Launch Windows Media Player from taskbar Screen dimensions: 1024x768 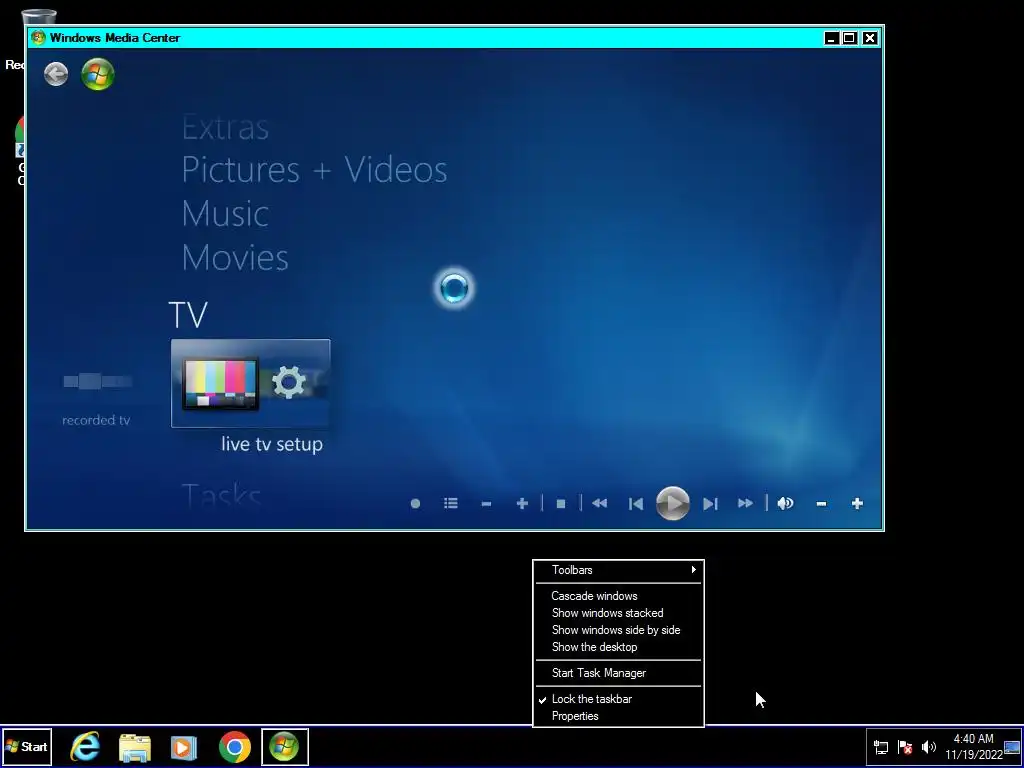tap(184, 746)
